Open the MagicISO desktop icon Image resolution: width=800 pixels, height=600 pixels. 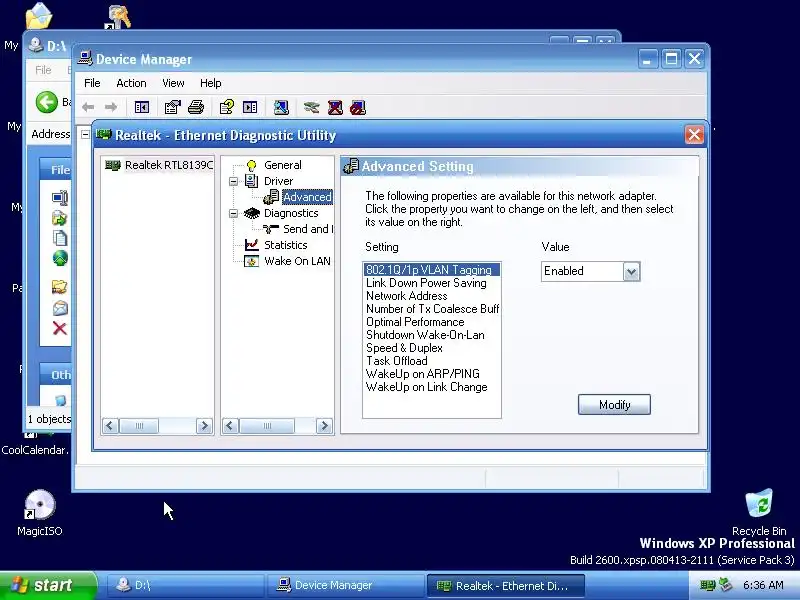click(x=40, y=505)
